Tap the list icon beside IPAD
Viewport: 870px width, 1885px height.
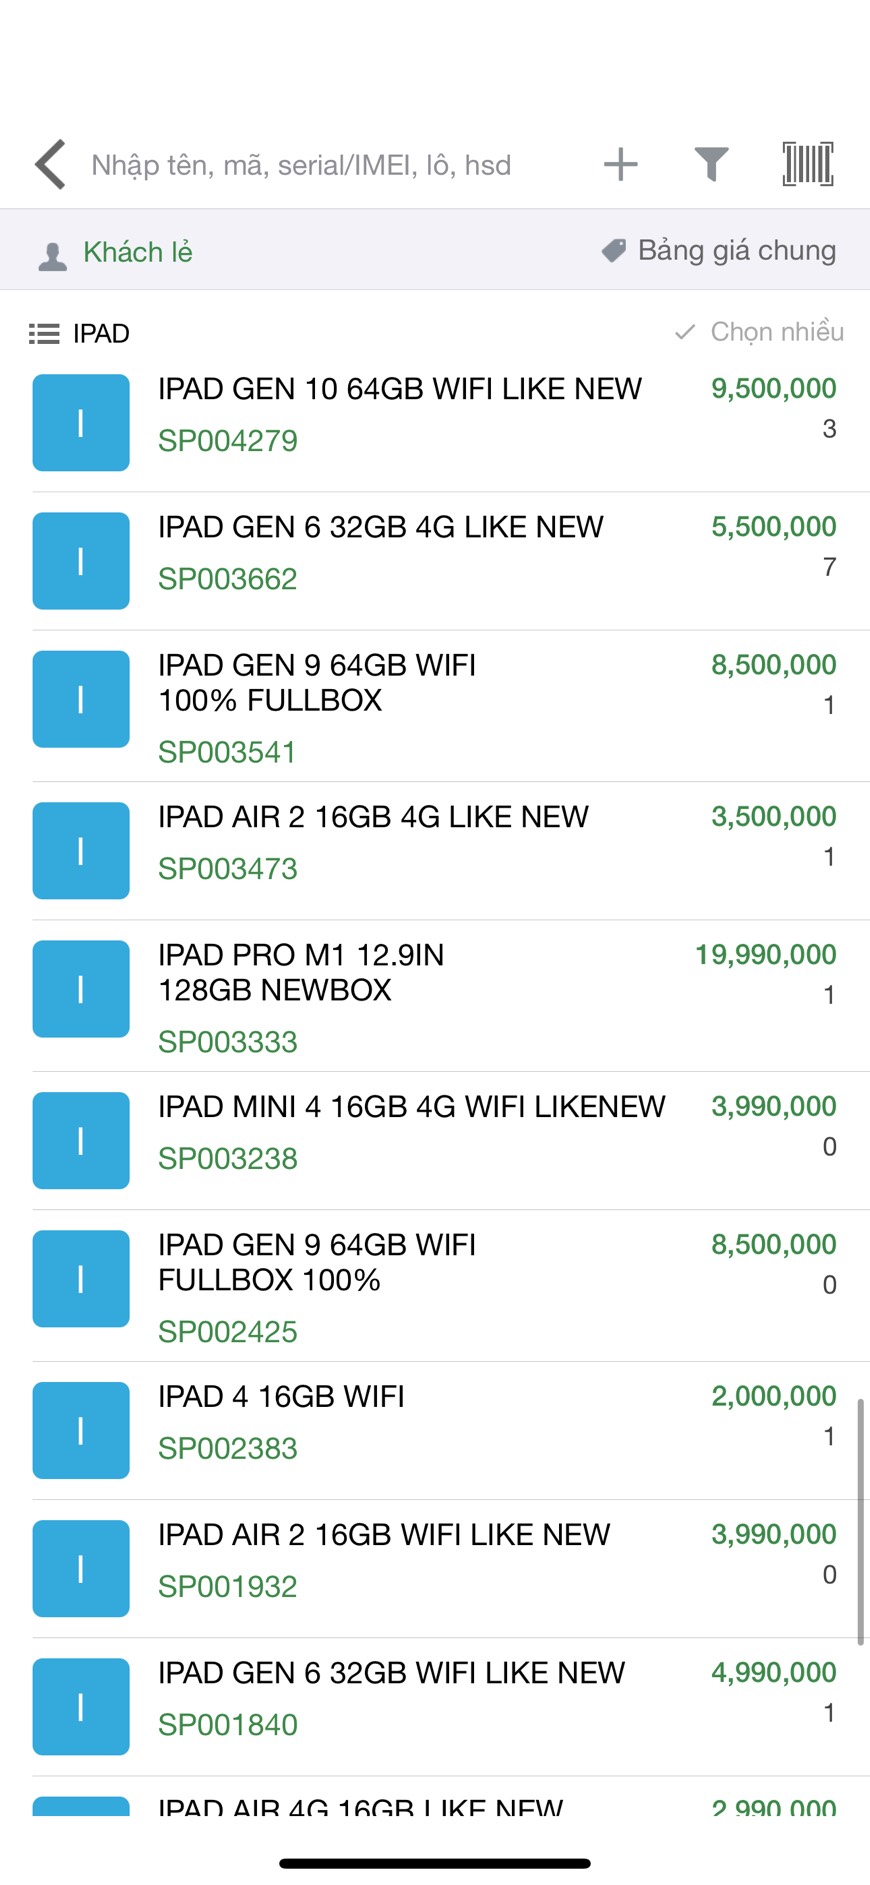[44, 333]
